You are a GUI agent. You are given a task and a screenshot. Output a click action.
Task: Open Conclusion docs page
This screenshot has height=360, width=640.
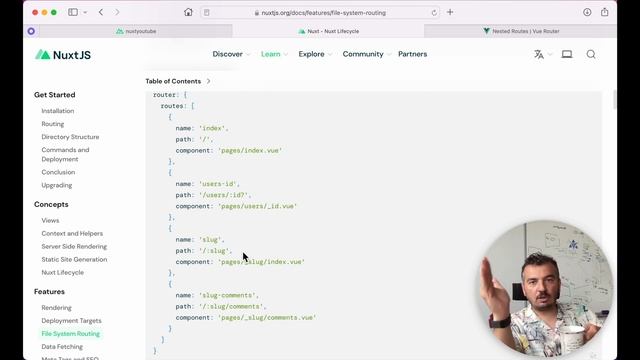pos(58,172)
